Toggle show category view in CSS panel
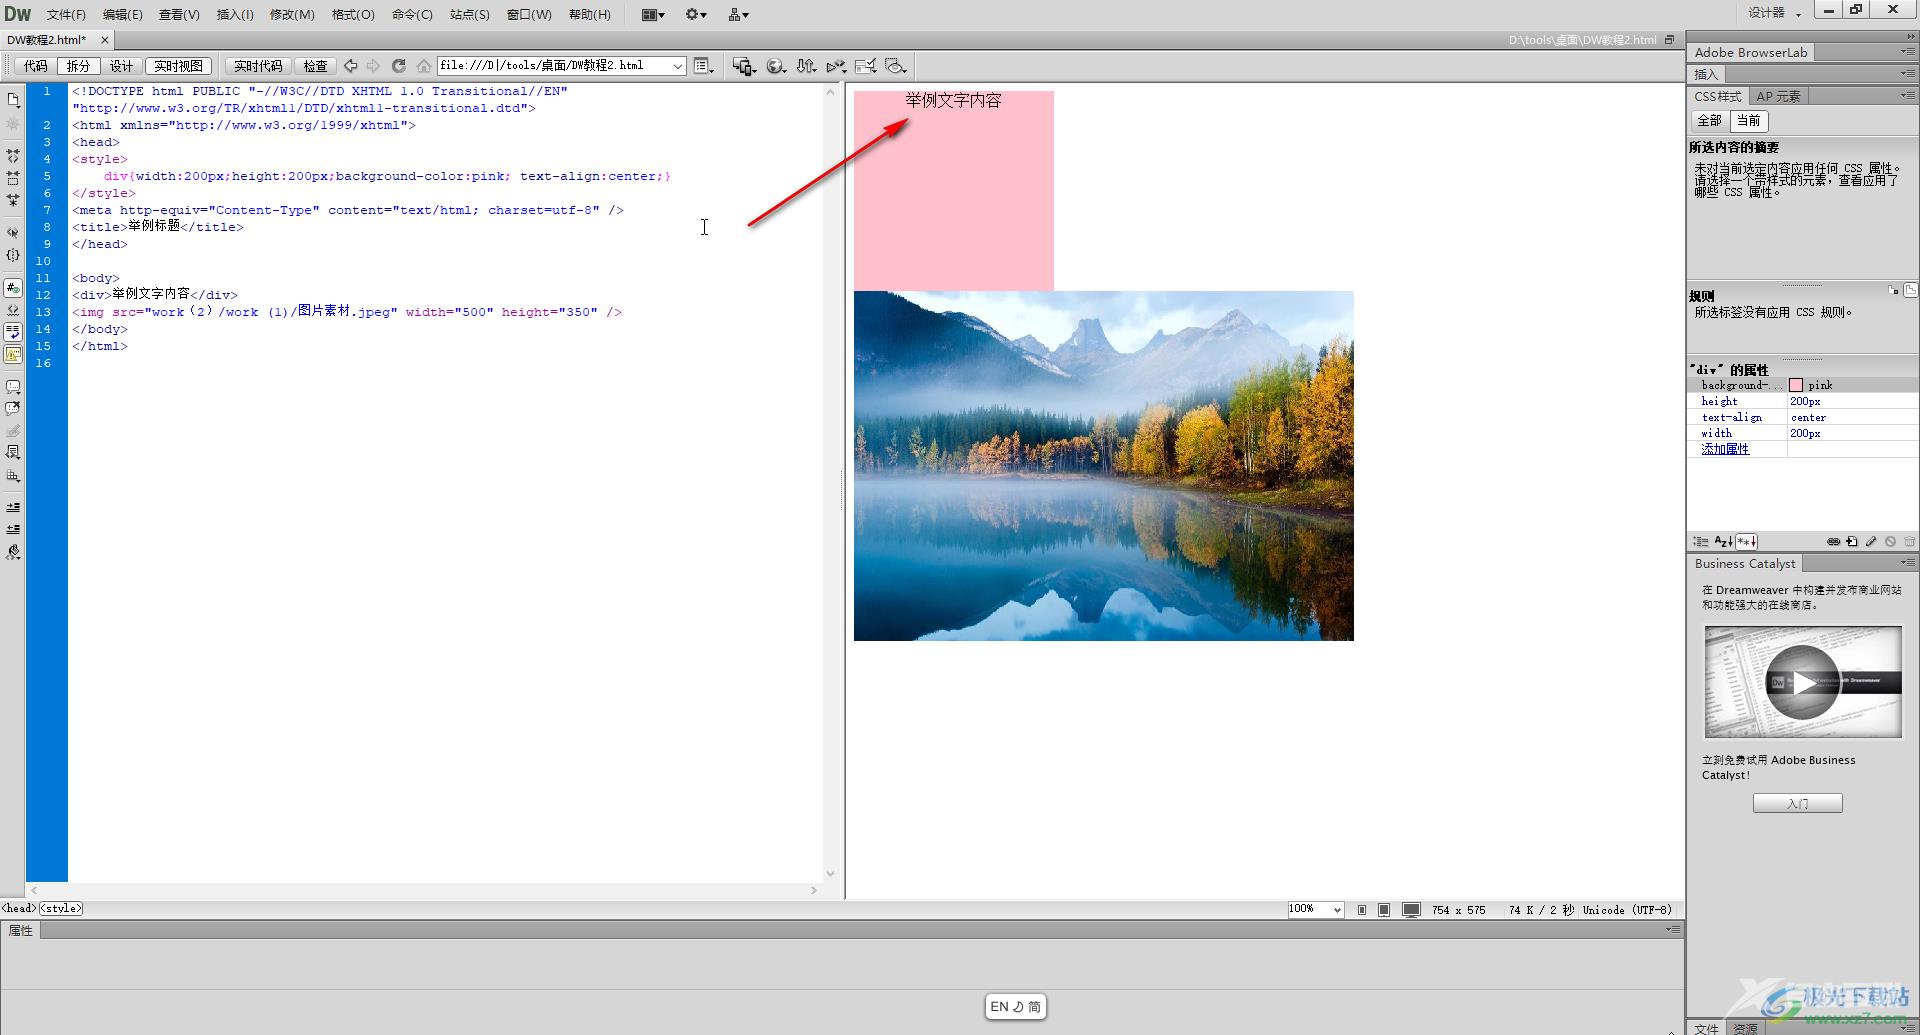This screenshot has width=1920, height=1035. (1701, 541)
